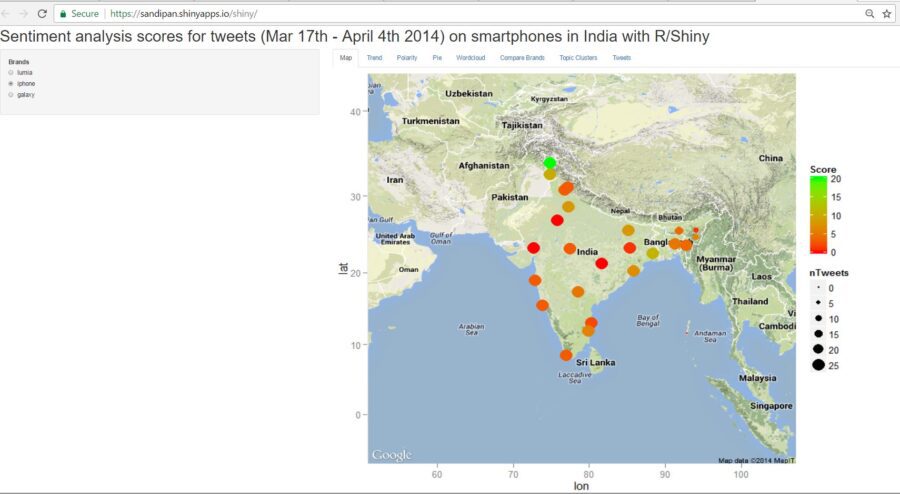Reload the page with the refresh icon
Image resolution: width=900 pixels, height=494 pixels.
point(42,13)
